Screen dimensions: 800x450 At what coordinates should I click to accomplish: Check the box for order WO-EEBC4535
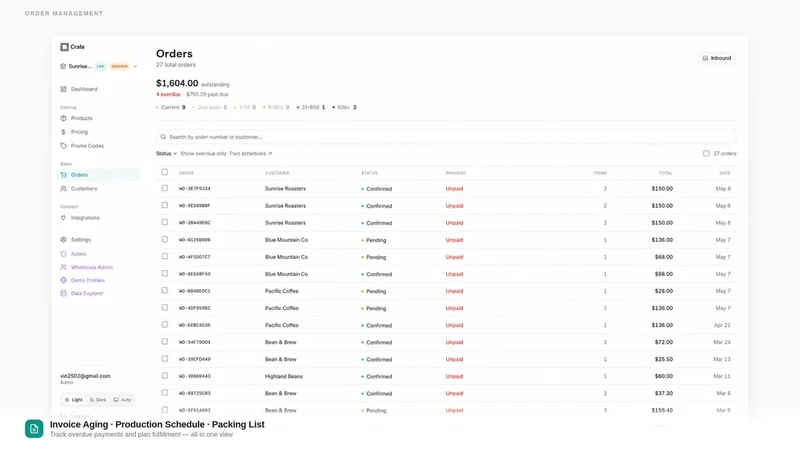tap(165, 324)
